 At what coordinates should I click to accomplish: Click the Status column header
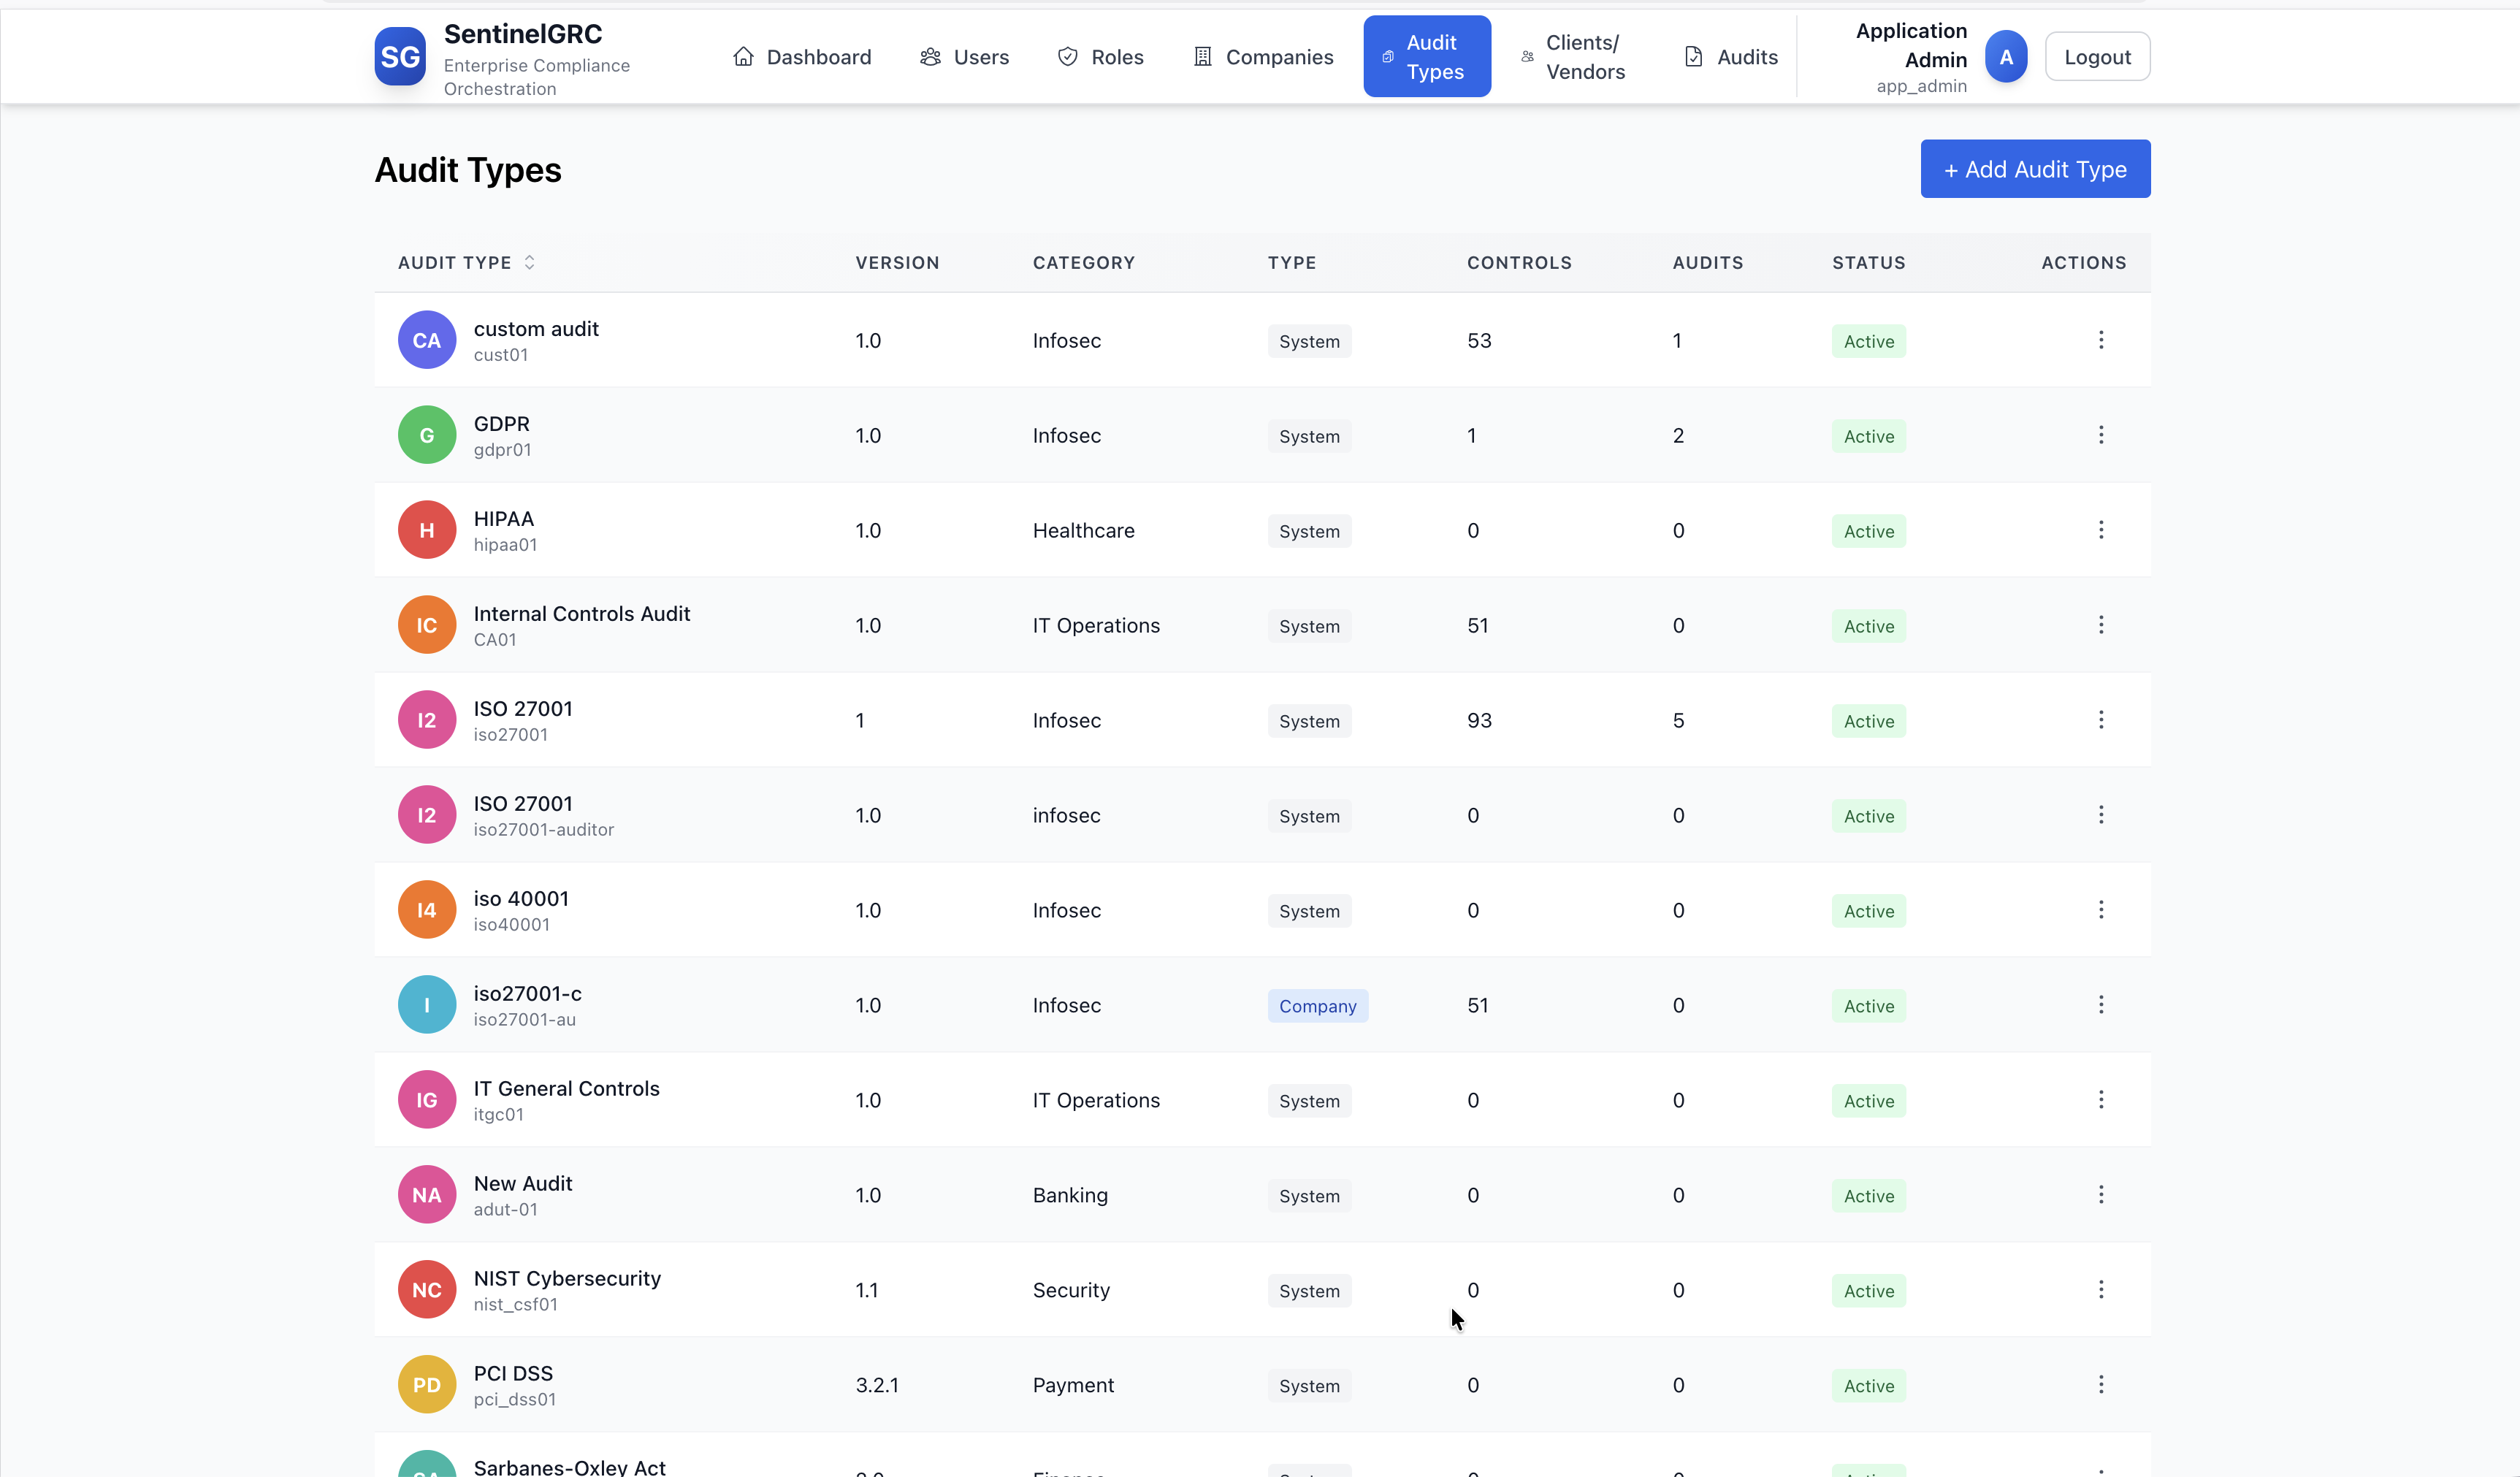pos(1868,263)
